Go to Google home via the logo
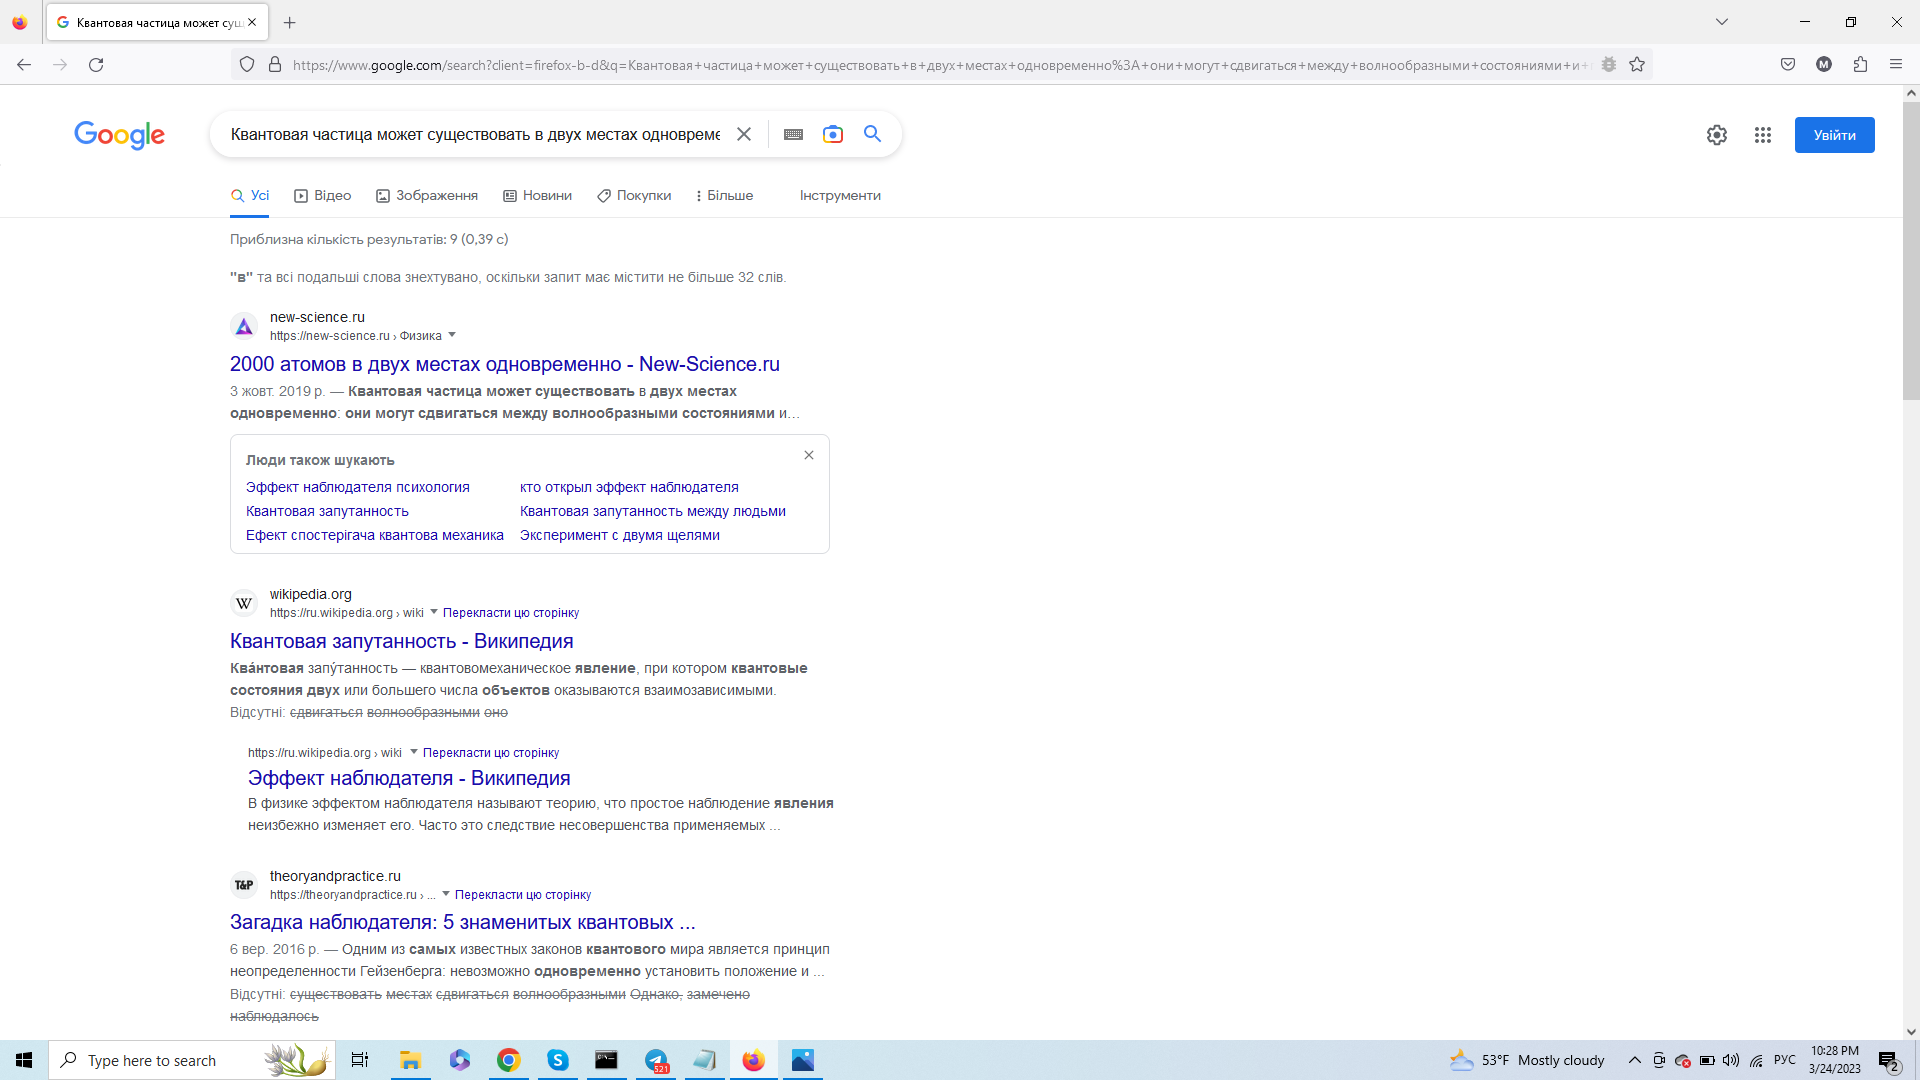The width and height of the screenshot is (1920, 1080). (119, 135)
